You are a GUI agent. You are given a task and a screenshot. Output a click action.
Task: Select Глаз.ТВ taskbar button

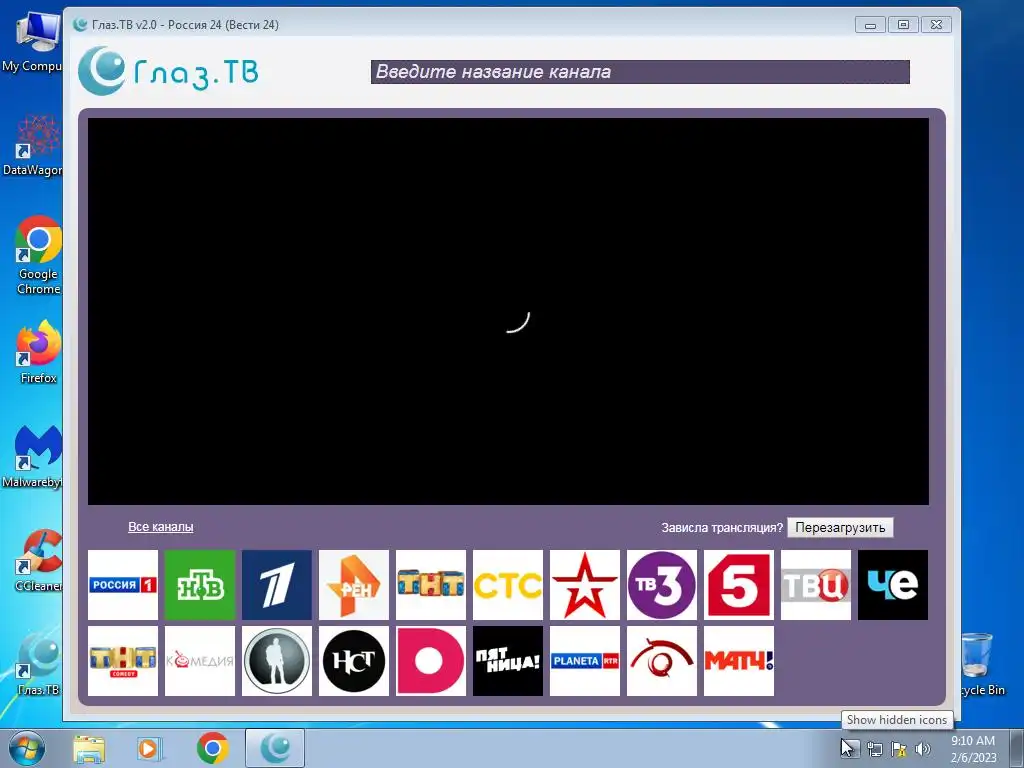(275, 748)
